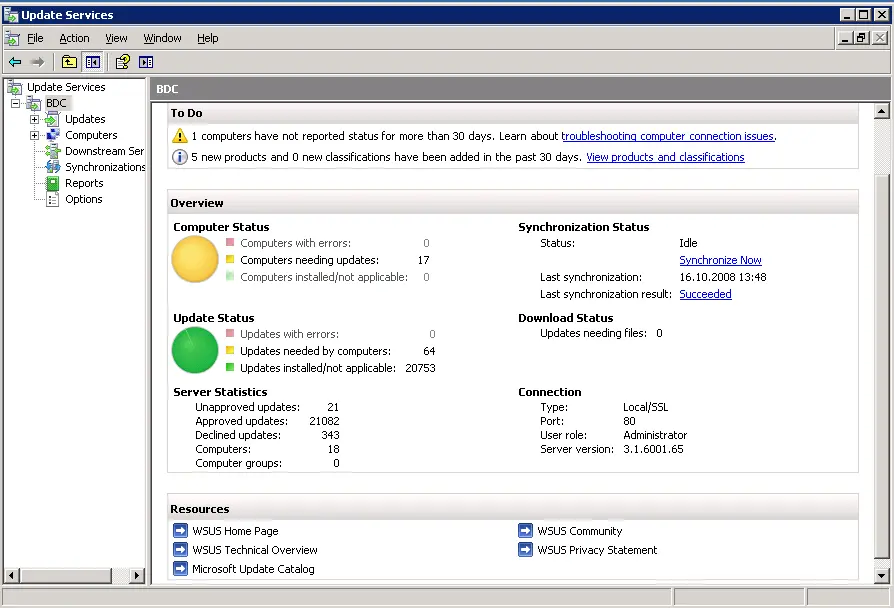894x608 pixels.
Task: Select the Downstream Servers tree item label
Action: point(104,151)
